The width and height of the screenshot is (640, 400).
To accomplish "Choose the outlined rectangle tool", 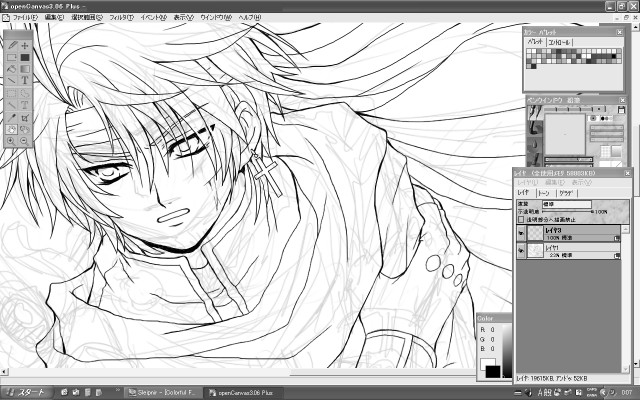I will [x=12, y=58].
